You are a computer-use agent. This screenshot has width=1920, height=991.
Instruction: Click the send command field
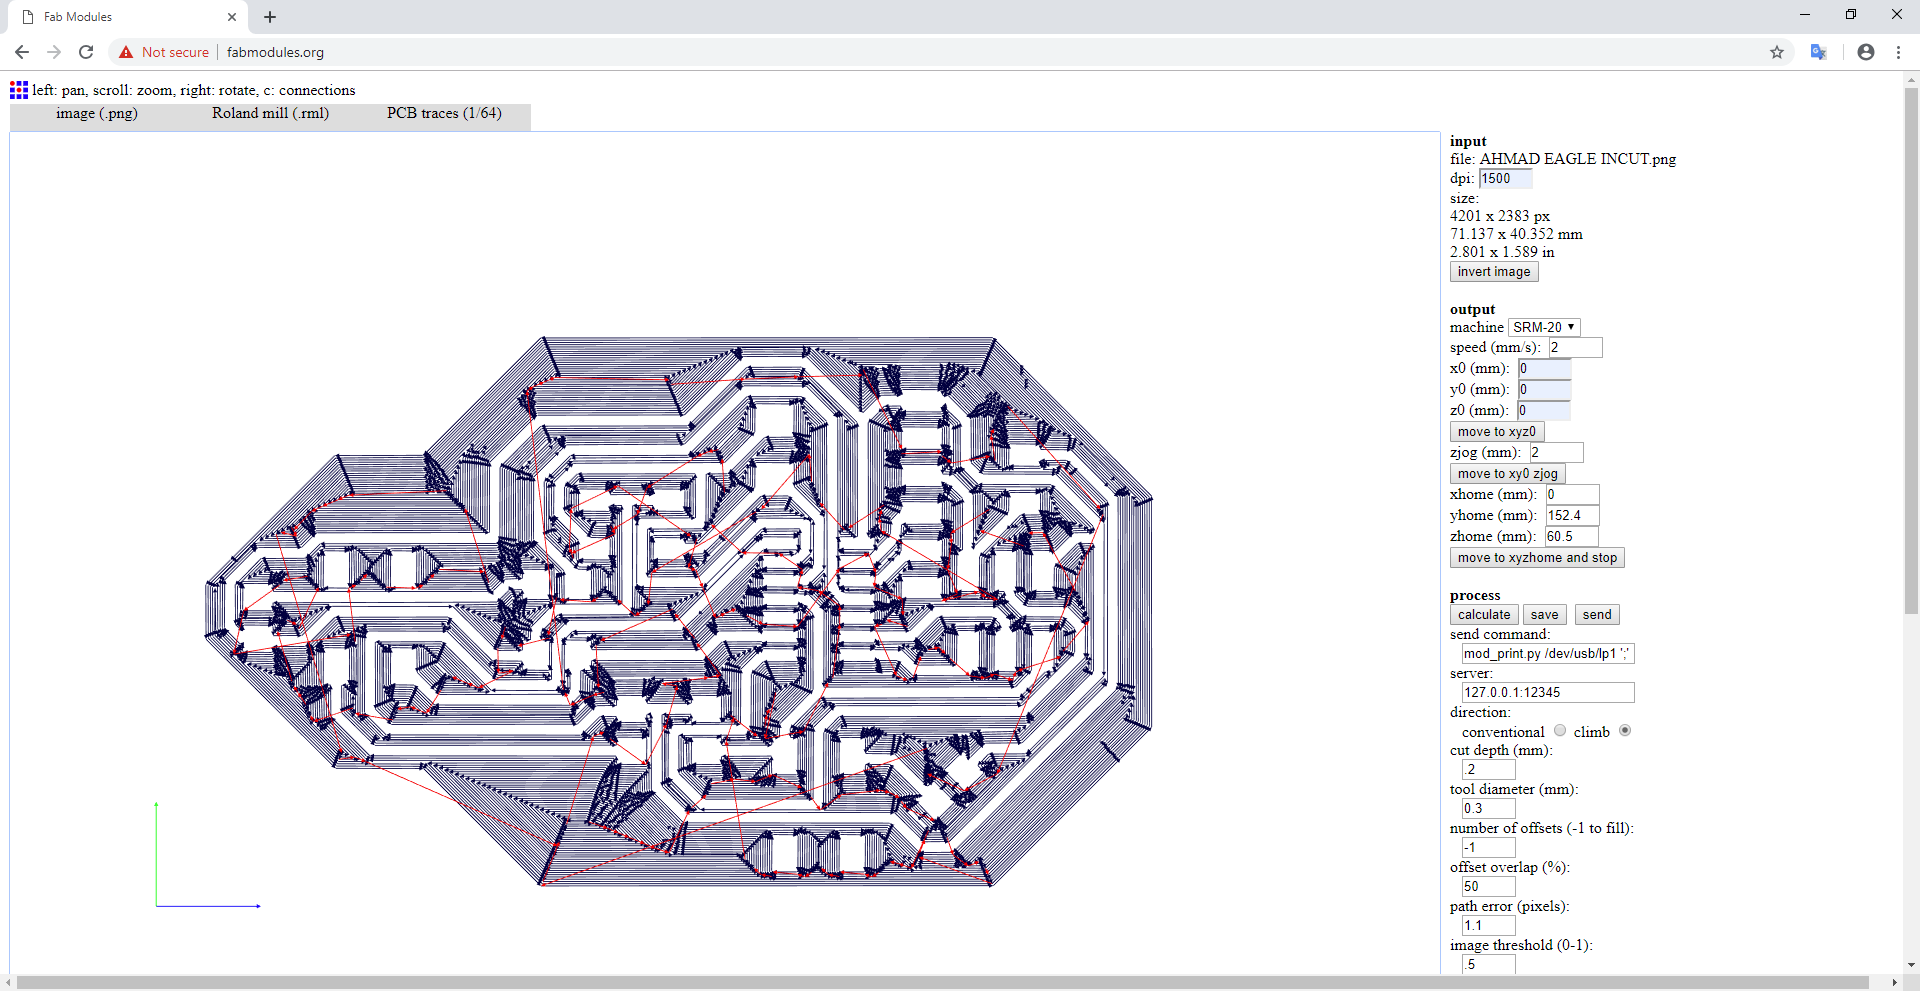click(x=1548, y=654)
